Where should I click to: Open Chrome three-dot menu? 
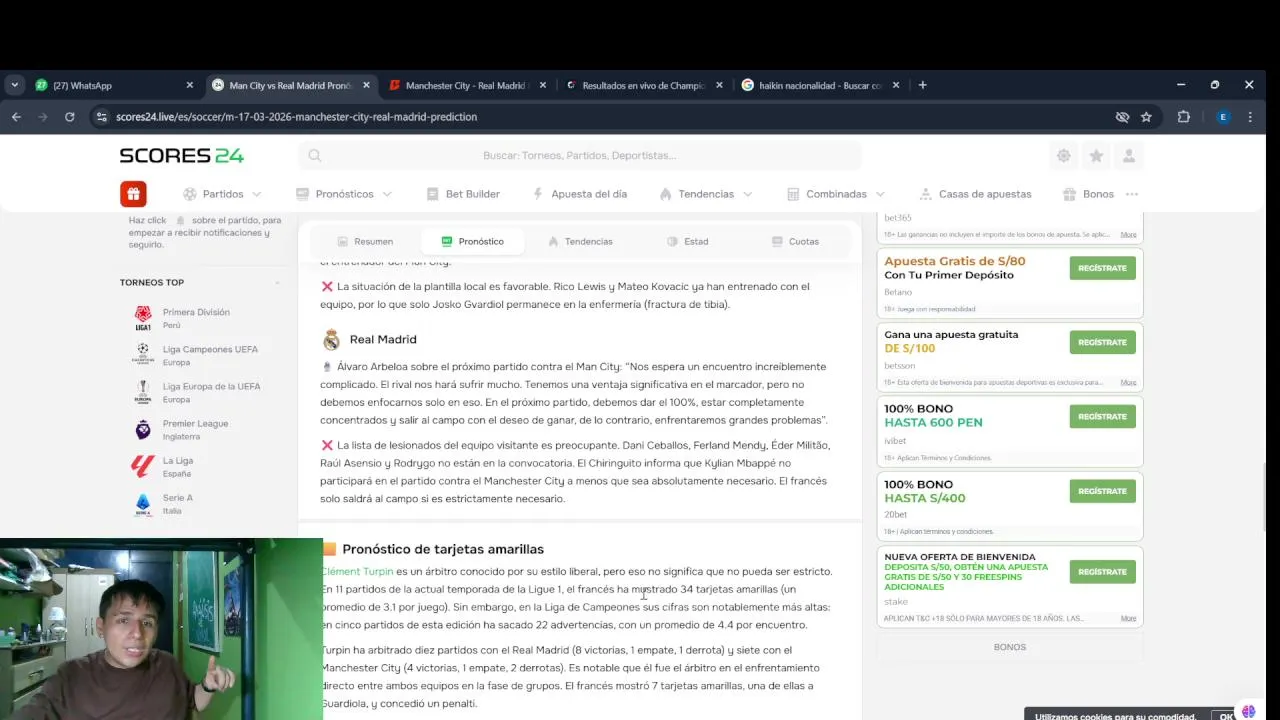pyautogui.click(x=1250, y=117)
